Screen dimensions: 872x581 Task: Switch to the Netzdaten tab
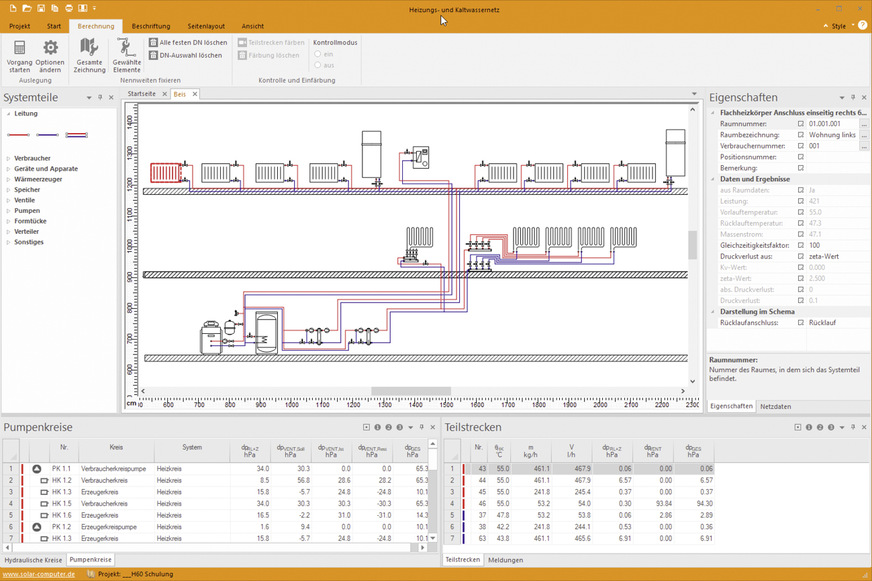click(x=775, y=407)
